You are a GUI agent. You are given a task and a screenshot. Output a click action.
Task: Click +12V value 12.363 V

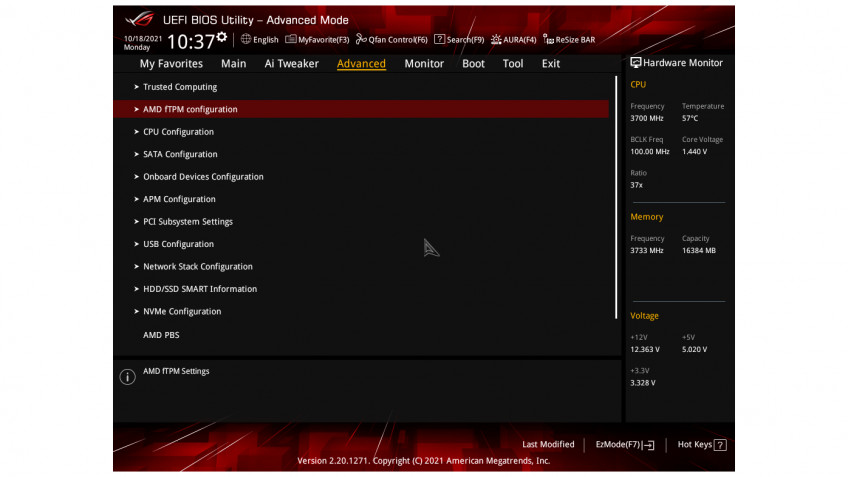point(645,350)
